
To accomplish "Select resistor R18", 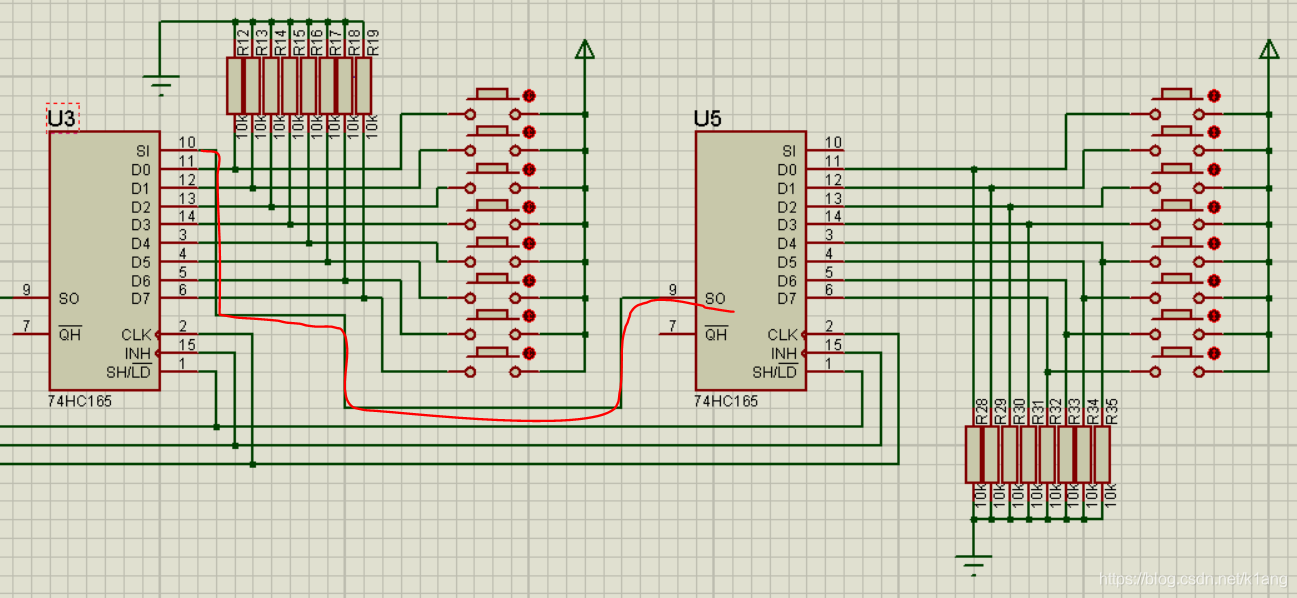I will click(x=345, y=85).
